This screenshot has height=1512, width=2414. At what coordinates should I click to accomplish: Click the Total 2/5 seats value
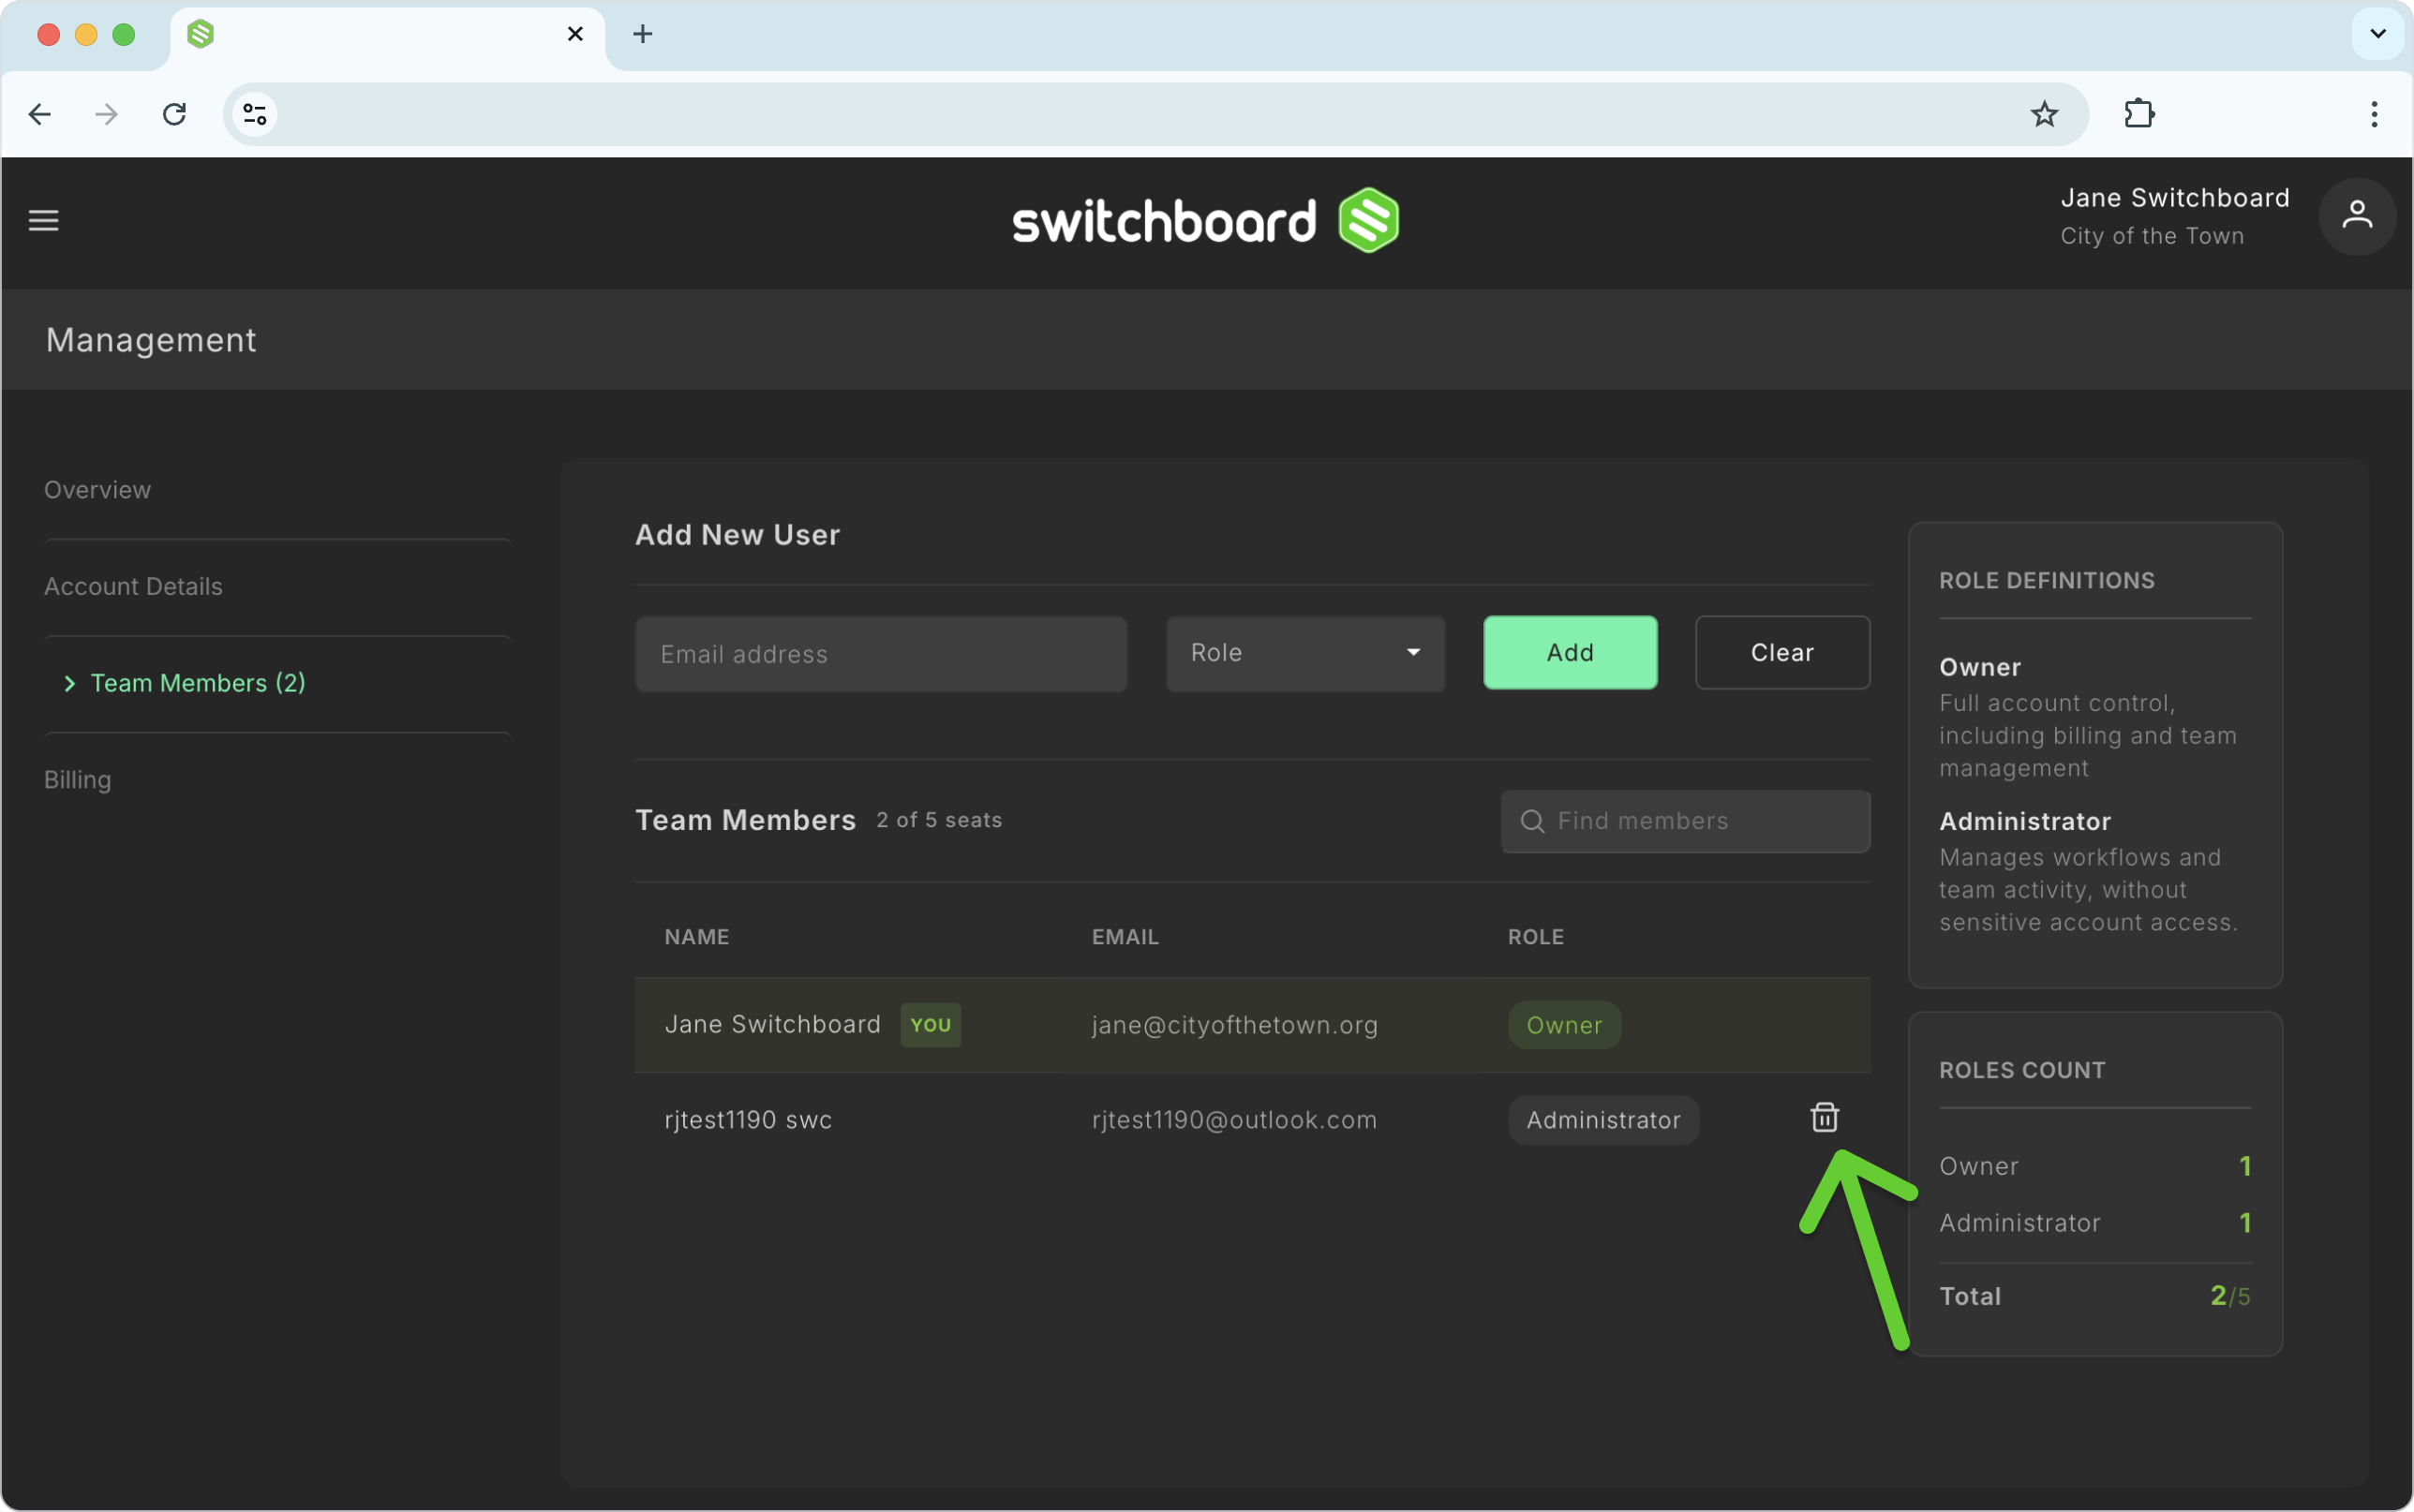[2230, 1296]
